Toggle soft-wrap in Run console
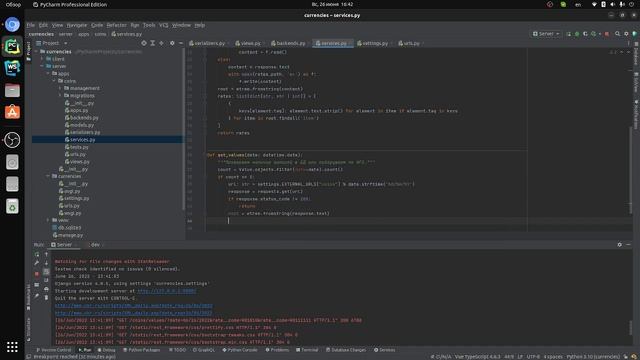Screen dimensions: 640x360 pyautogui.click(x=46, y=272)
